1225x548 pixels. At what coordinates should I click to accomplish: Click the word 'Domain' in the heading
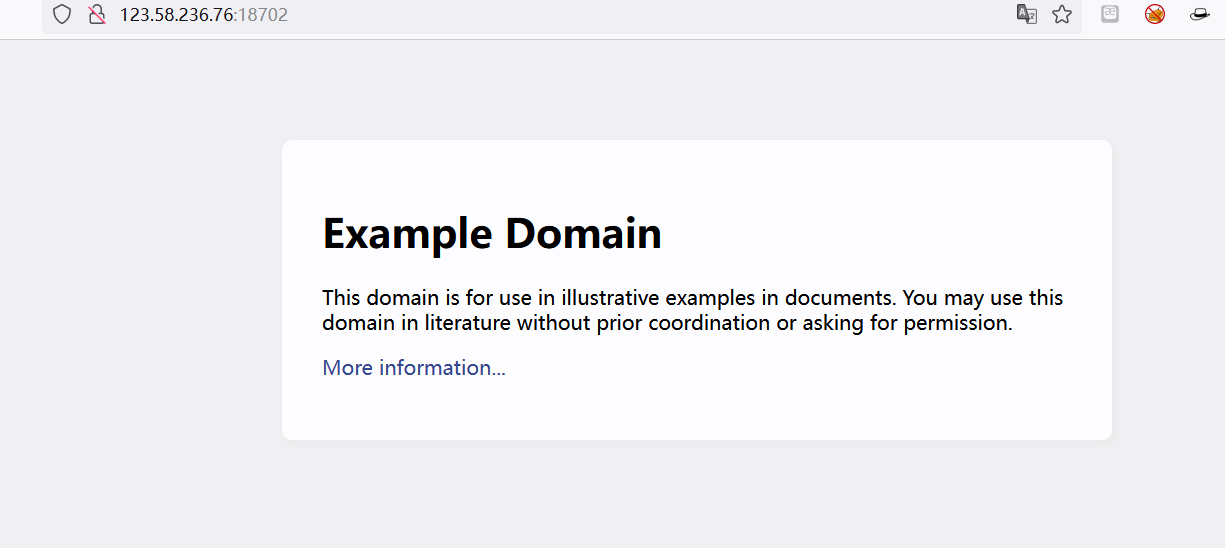point(583,234)
